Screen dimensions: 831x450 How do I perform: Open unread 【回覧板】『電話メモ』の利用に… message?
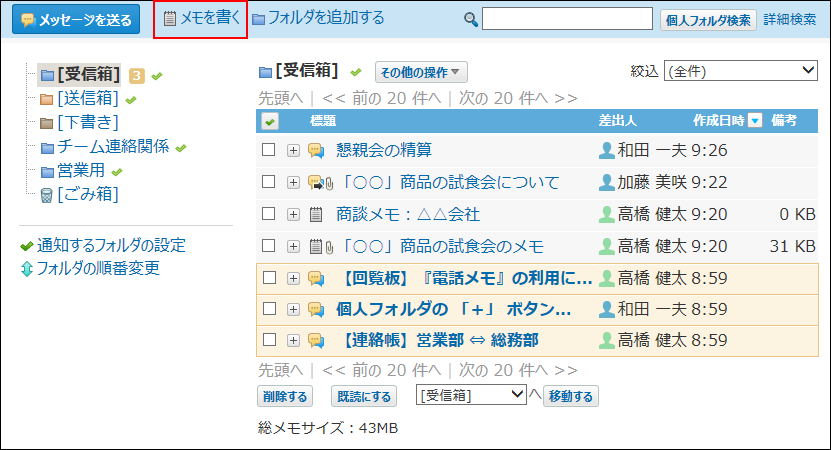pyautogui.click(x=465, y=278)
